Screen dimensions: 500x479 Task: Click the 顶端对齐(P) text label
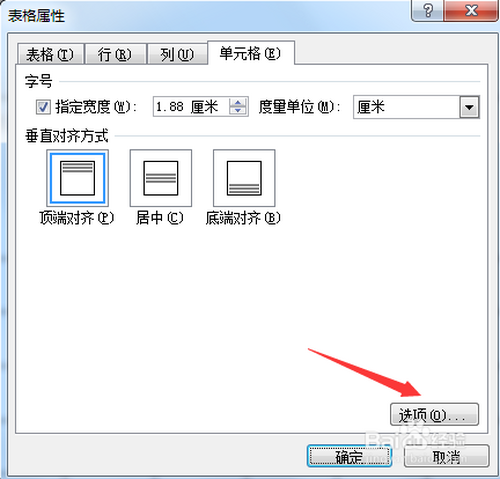point(77,218)
